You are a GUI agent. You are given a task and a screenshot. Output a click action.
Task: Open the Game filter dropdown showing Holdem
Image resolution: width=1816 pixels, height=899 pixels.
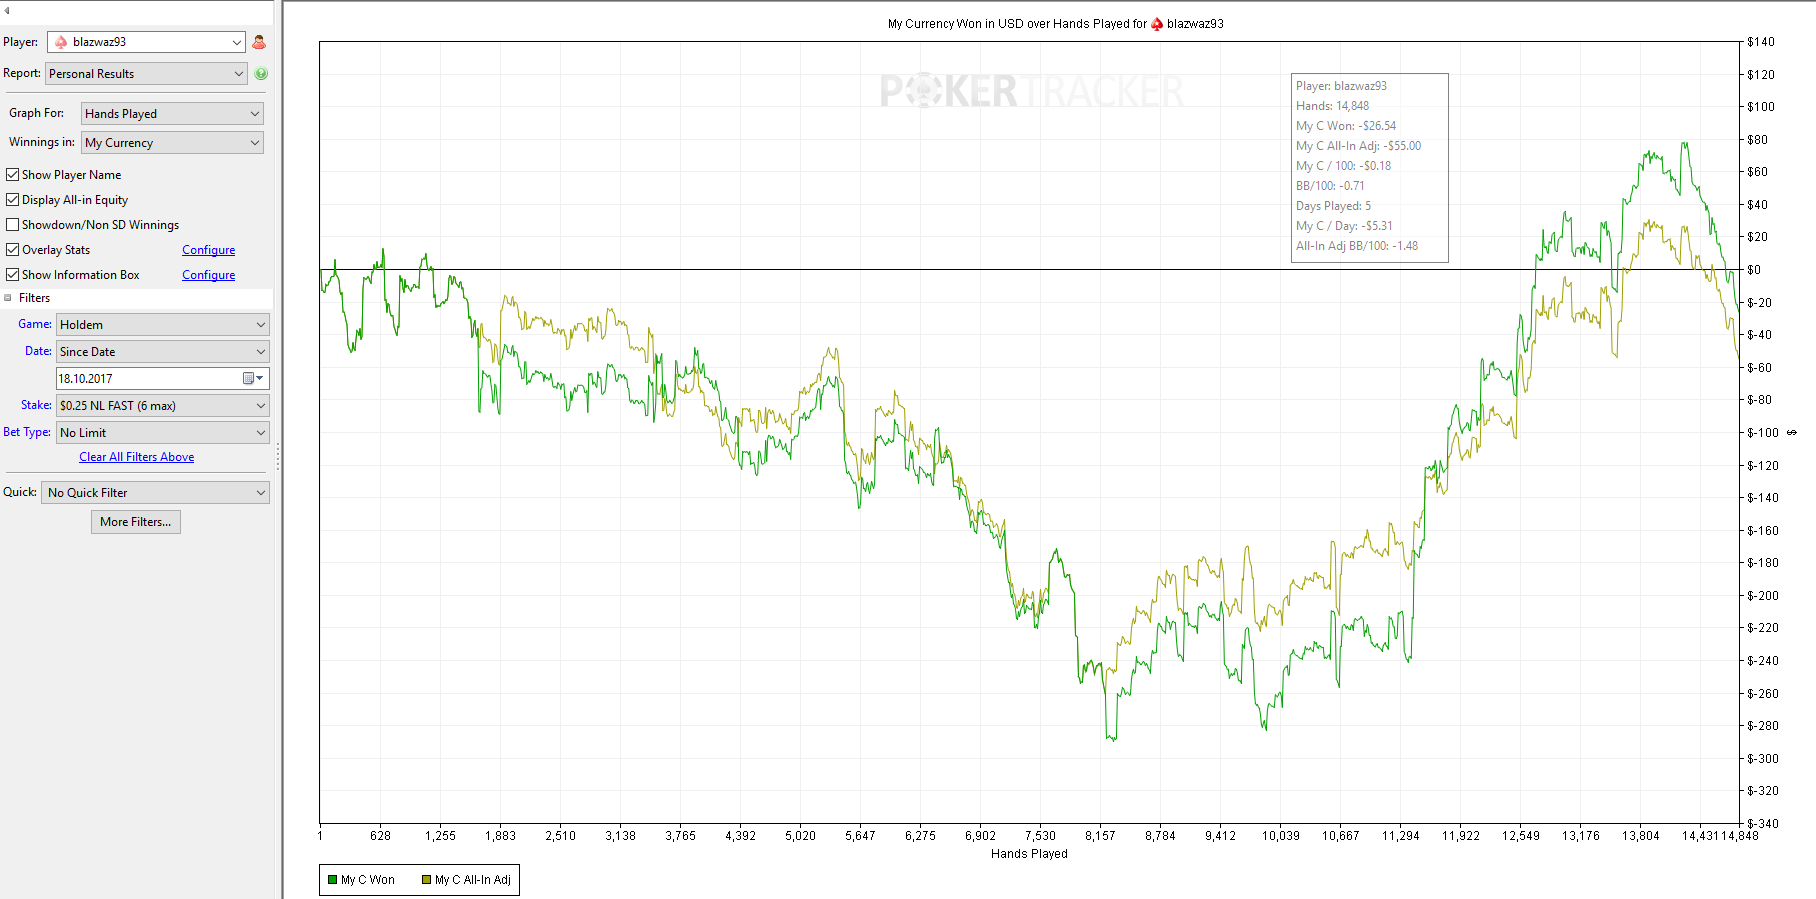(x=163, y=324)
